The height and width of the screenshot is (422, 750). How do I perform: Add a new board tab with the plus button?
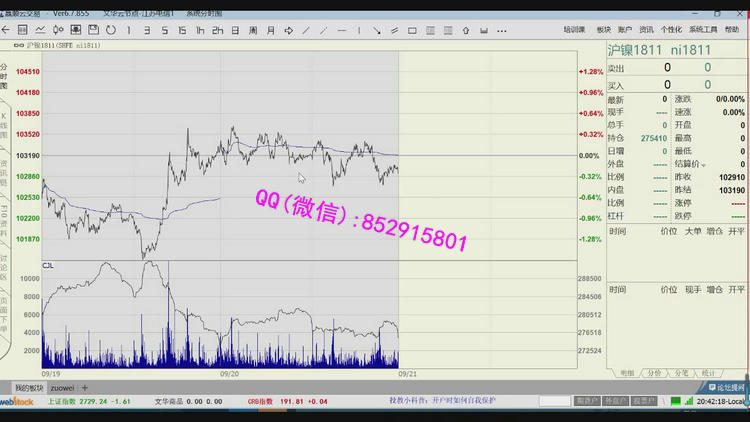85,387
